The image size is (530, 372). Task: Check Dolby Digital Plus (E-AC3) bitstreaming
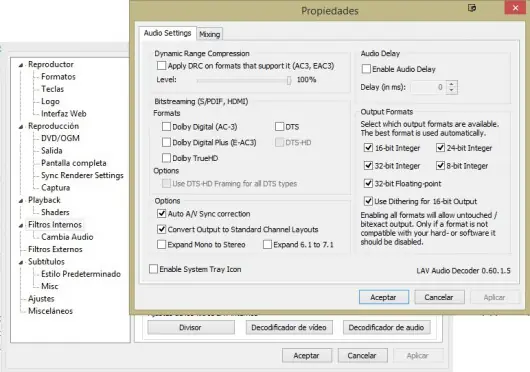click(x=166, y=142)
